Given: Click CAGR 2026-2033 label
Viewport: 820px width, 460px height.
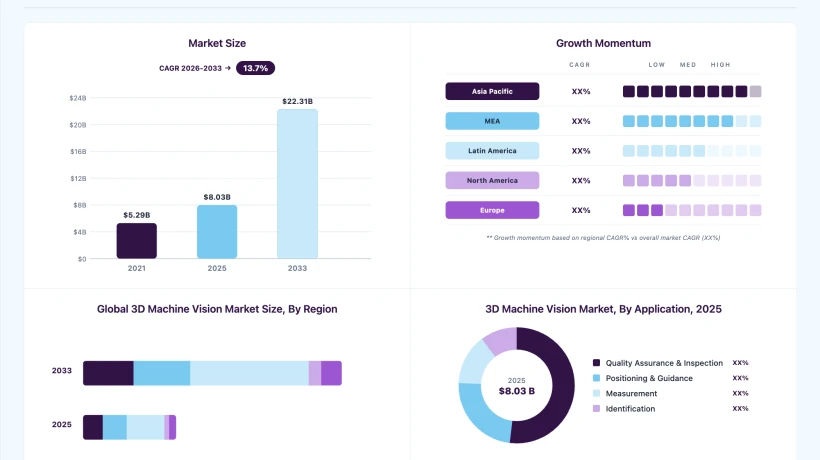Looking at the screenshot, I should point(190,68).
